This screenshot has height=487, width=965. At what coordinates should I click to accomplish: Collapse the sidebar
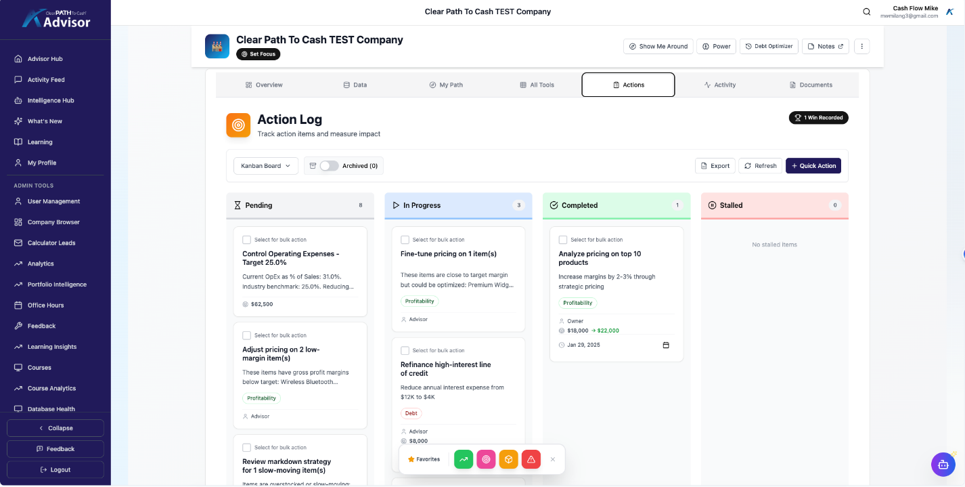point(55,428)
